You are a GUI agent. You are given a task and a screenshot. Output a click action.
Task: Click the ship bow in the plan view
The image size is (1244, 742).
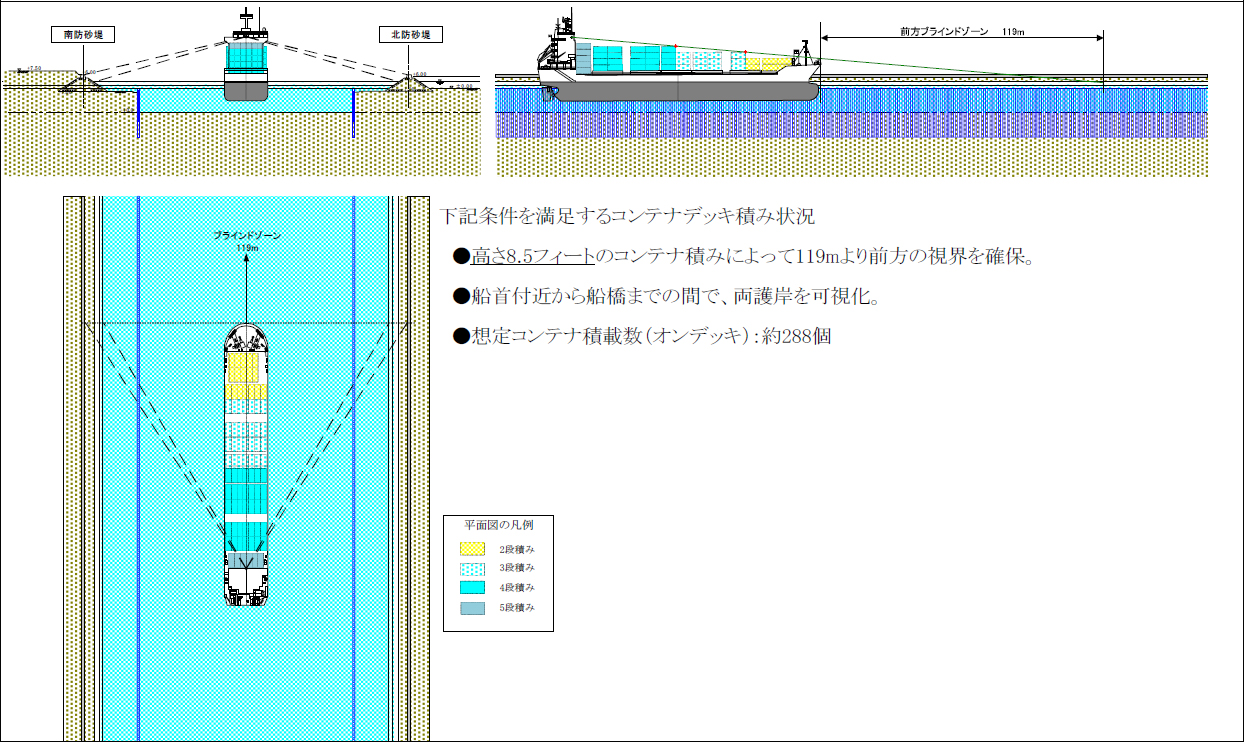(x=246, y=336)
